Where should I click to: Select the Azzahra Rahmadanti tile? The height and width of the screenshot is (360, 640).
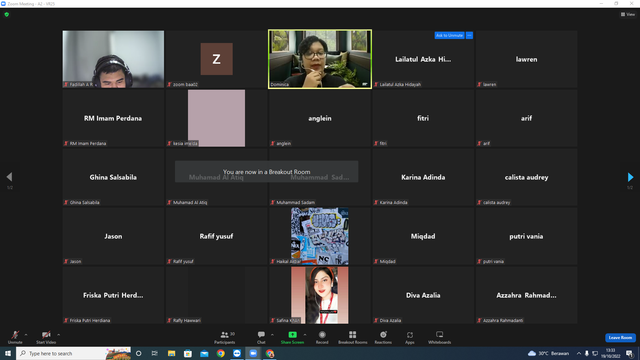pos(526,295)
